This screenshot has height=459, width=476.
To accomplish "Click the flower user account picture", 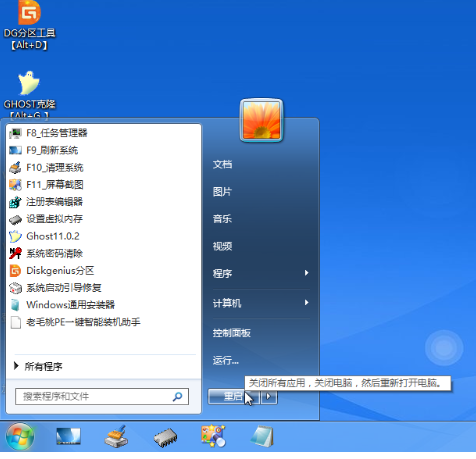I will [x=261, y=120].
